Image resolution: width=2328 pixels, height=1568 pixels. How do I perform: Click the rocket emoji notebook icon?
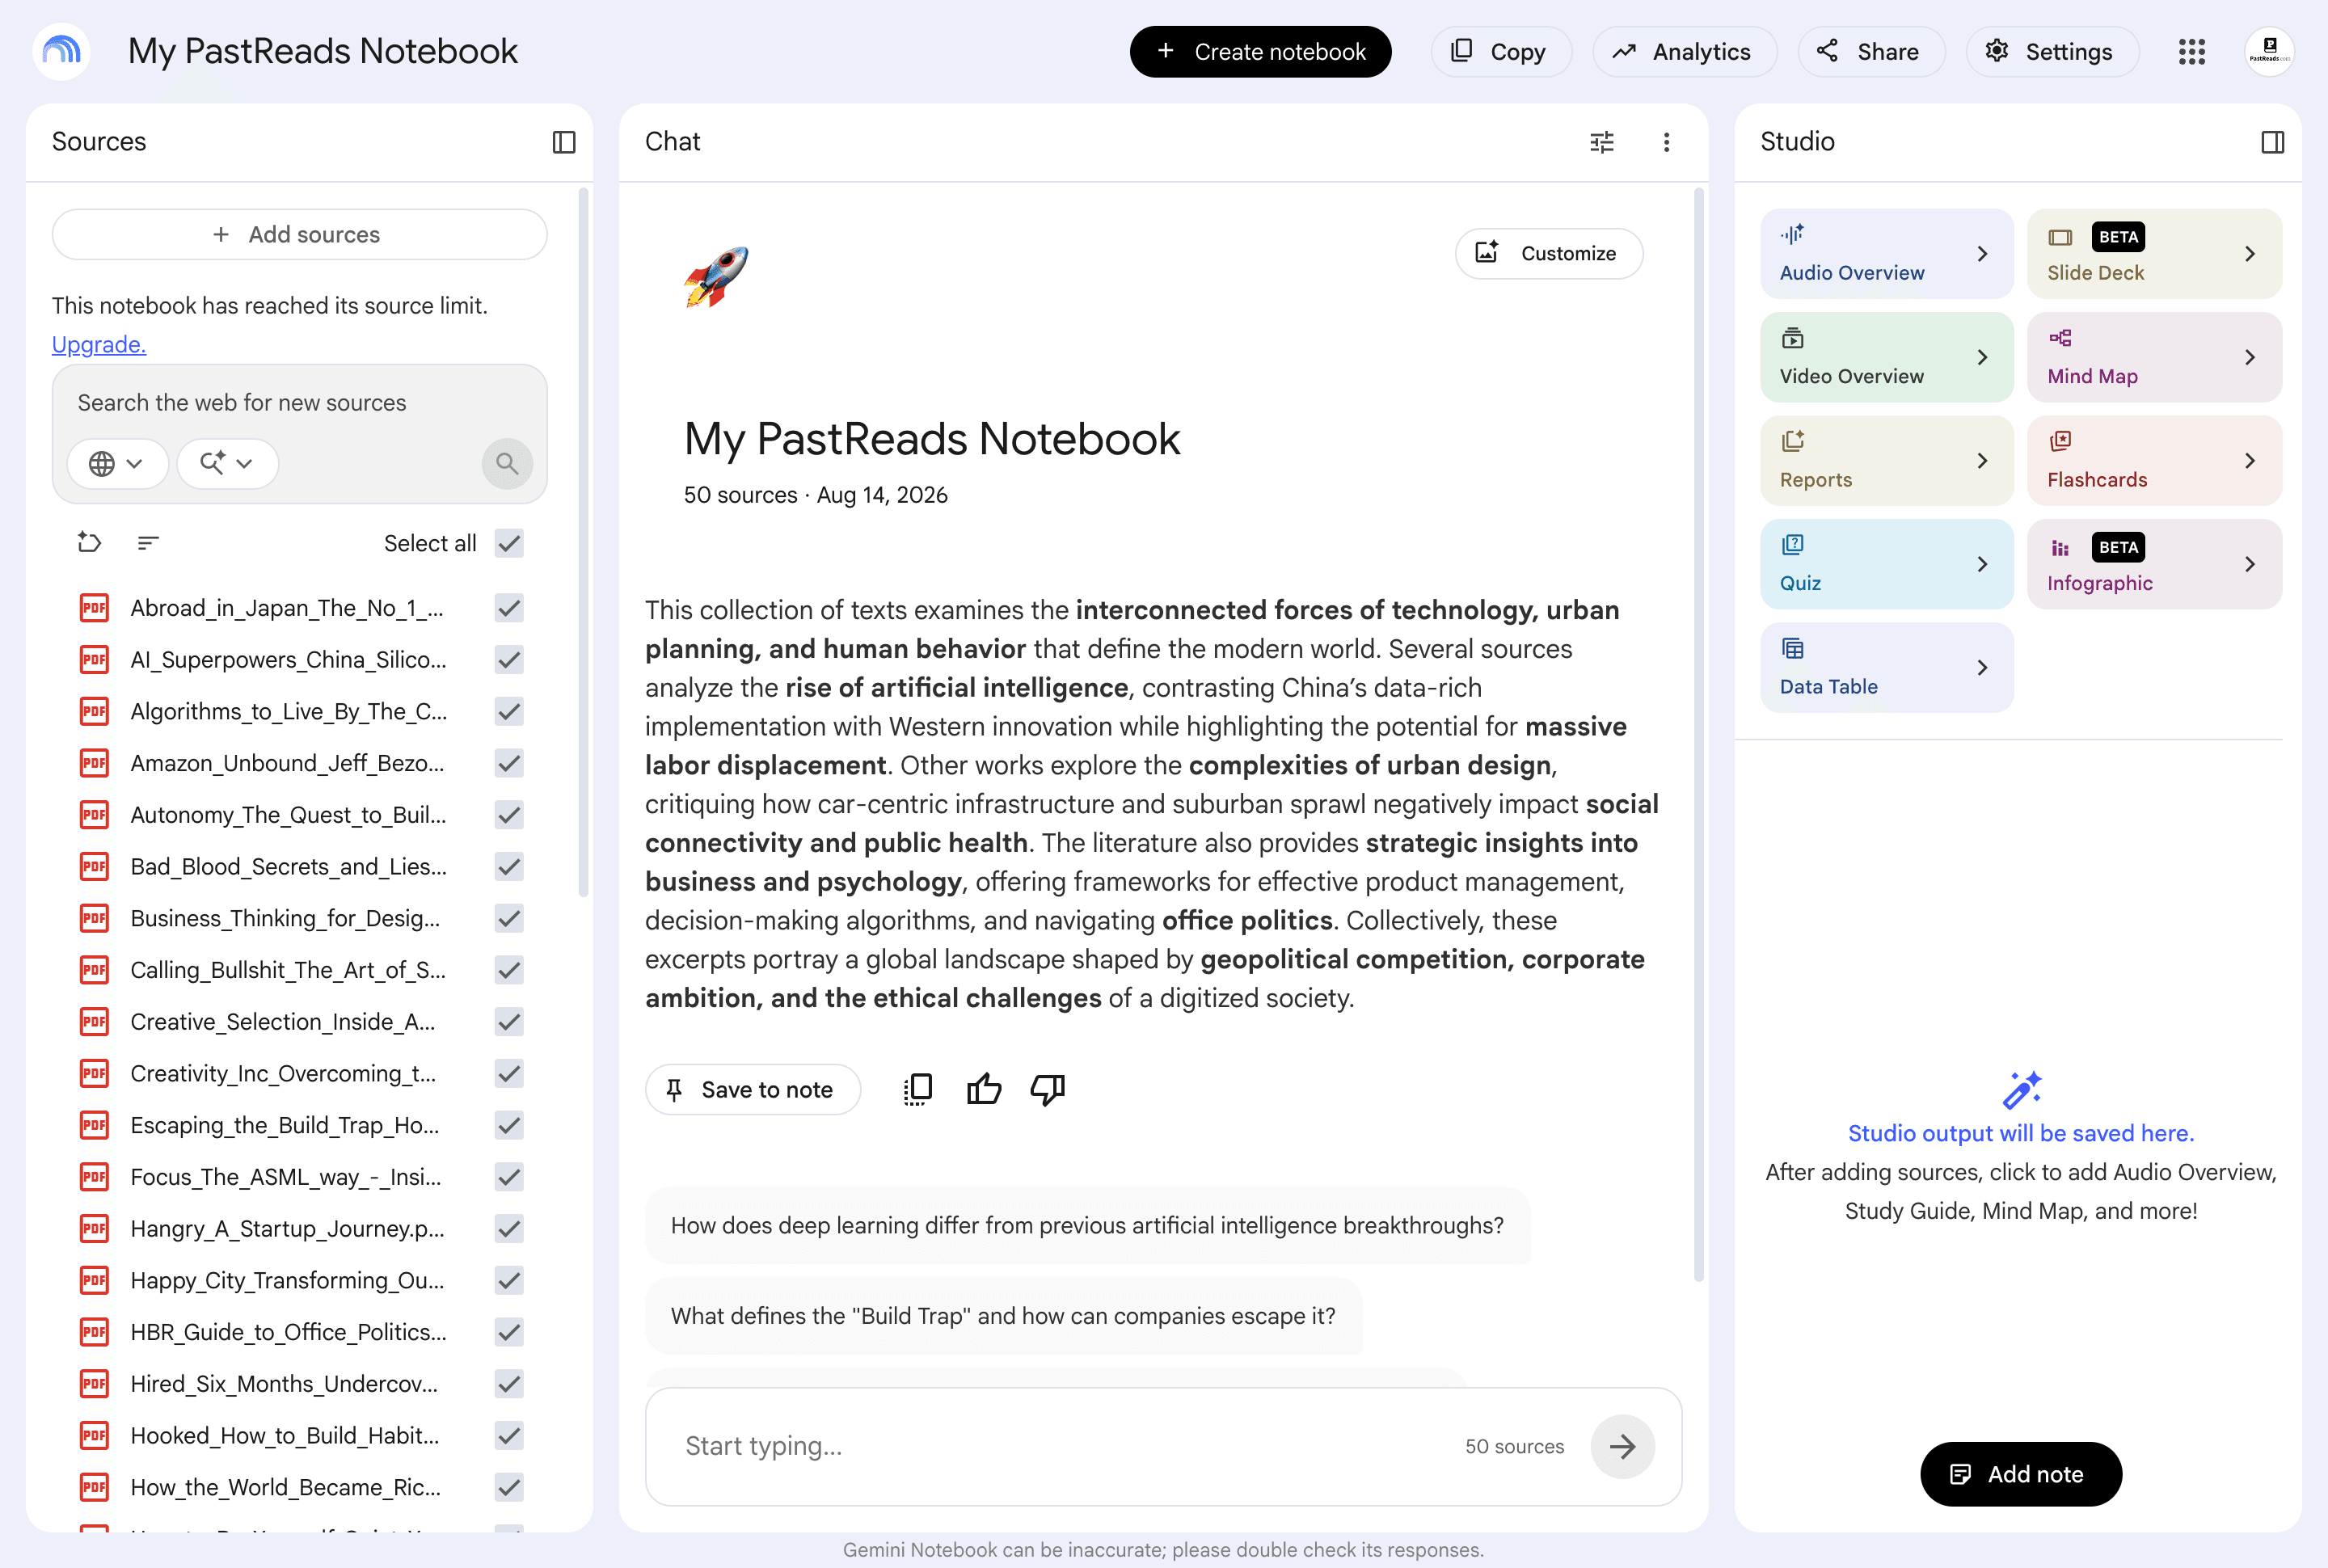(716, 277)
